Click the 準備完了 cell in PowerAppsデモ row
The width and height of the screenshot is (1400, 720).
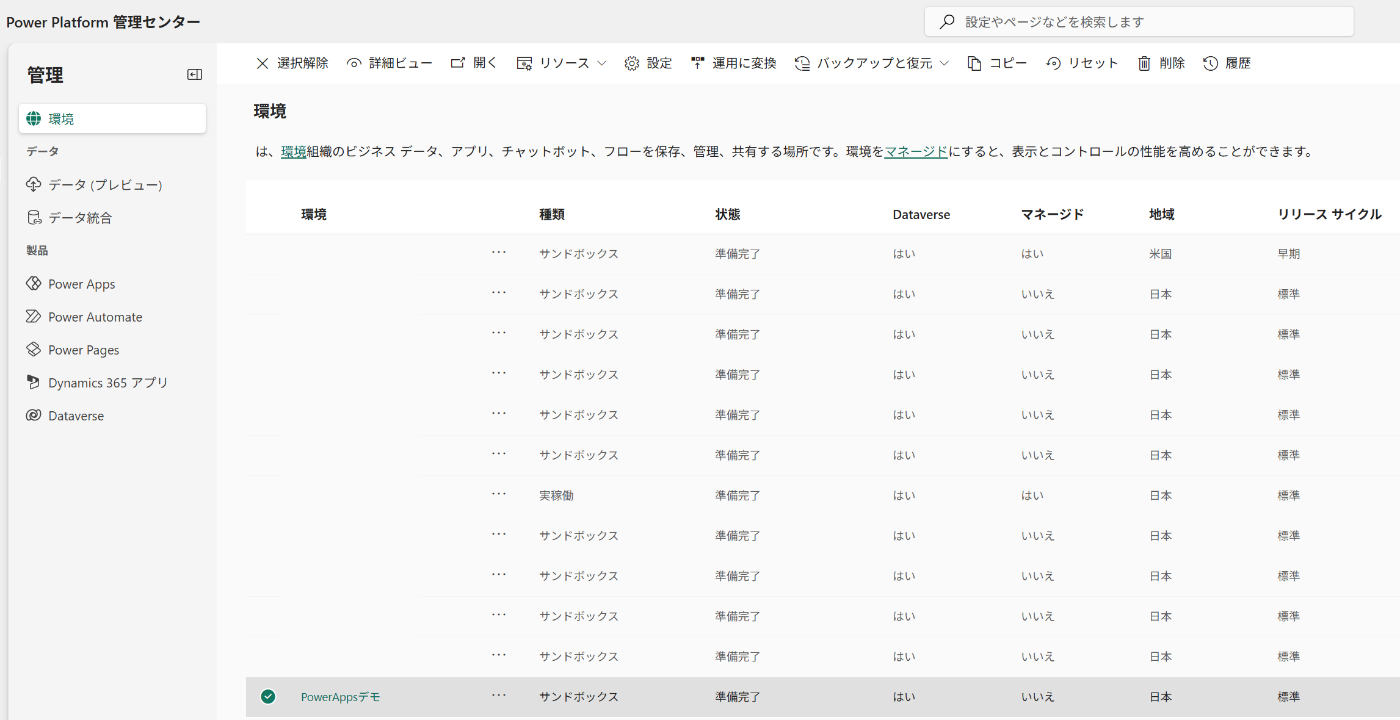(738, 697)
